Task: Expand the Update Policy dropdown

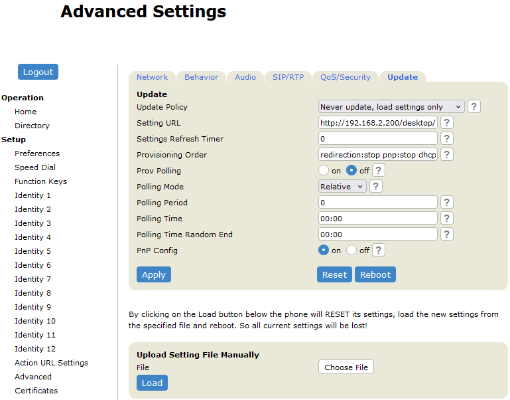Action: click(391, 107)
